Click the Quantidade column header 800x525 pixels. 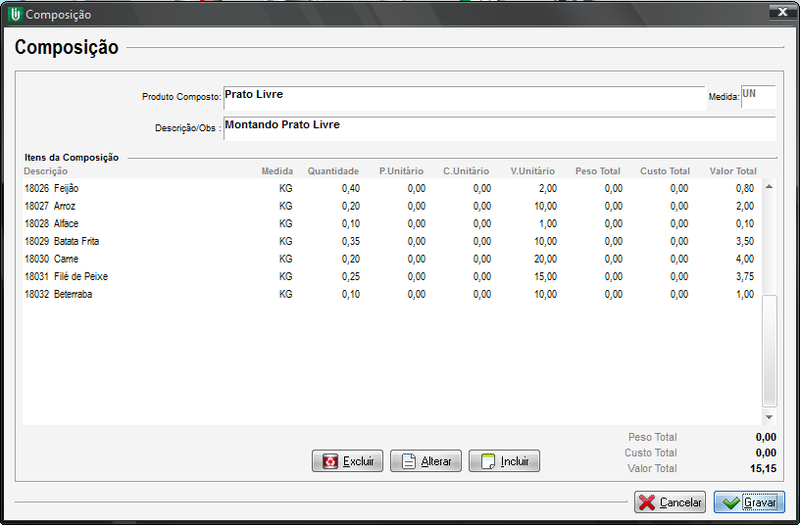333,171
